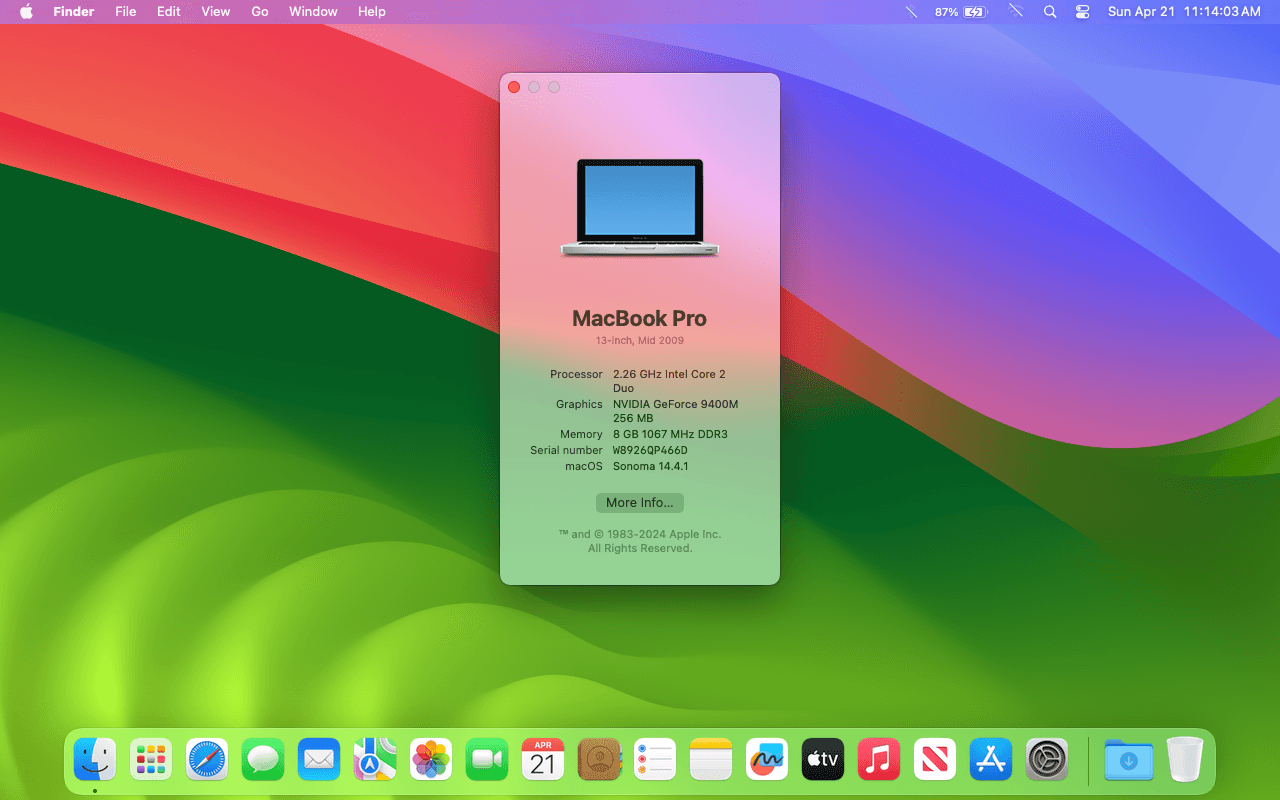Open the App Store
The image size is (1280, 800).
(x=990, y=758)
